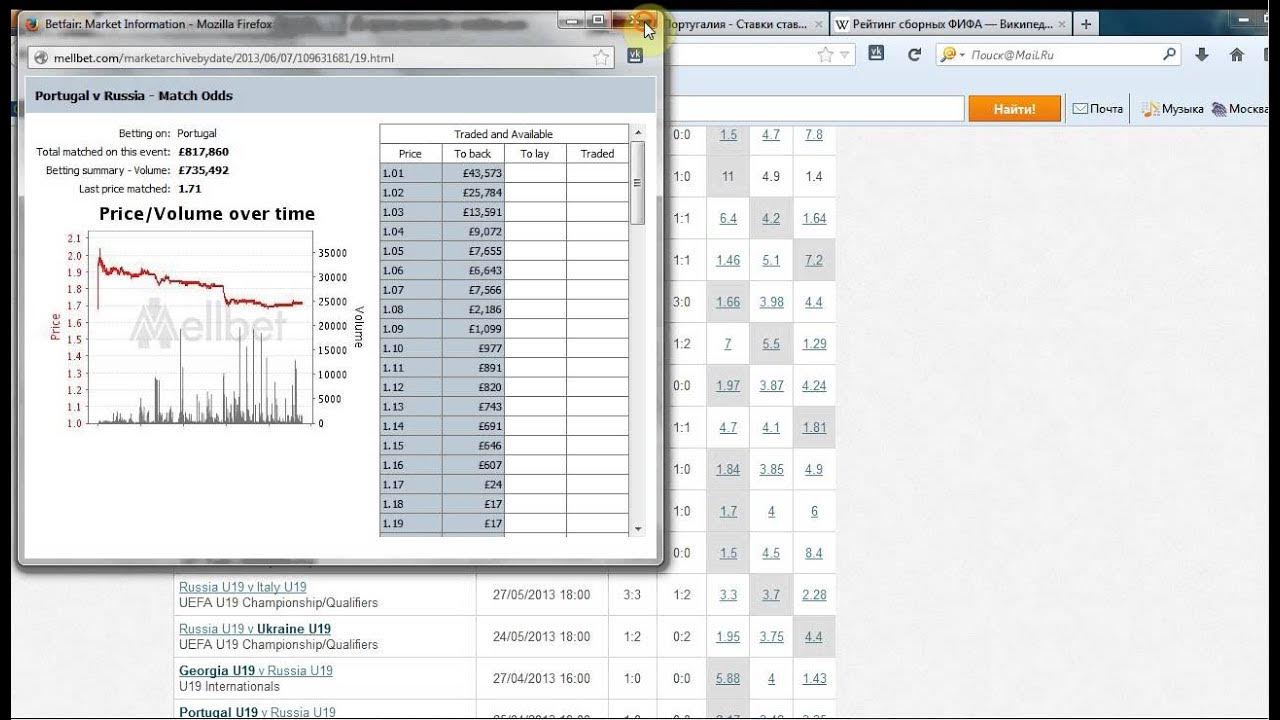
Task: Click the £607 to-back amount
Action: pyautogui.click(x=489, y=465)
